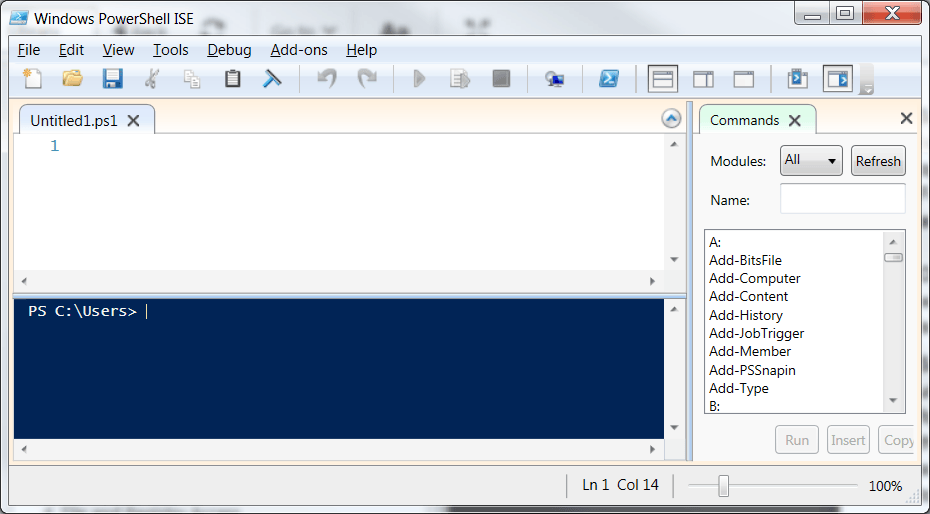The height and width of the screenshot is (514, 930).
Task: Open the Edit menu
Action: tap(71, 50)
